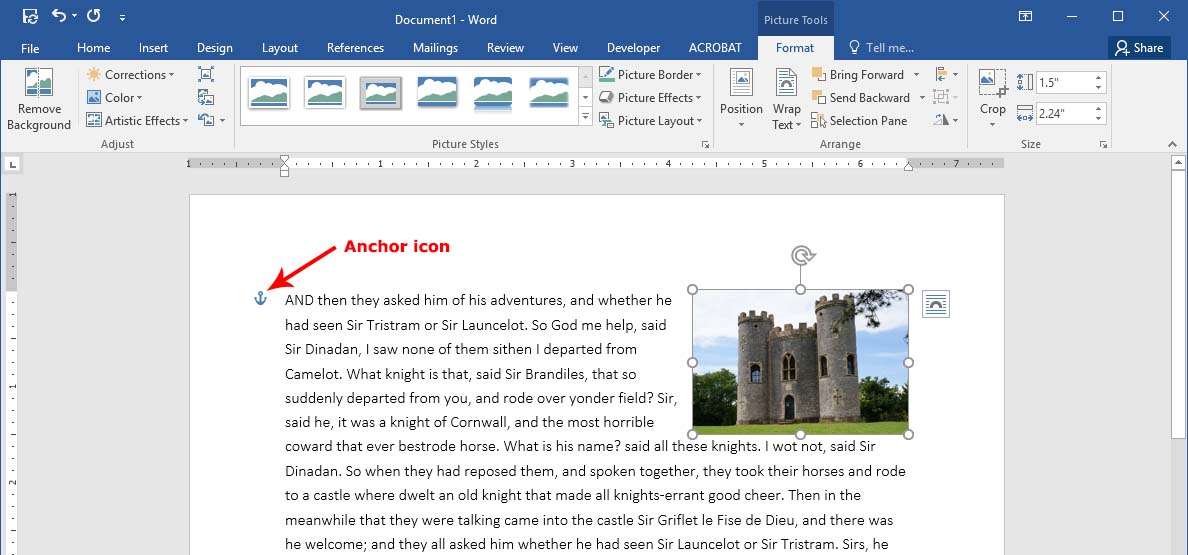Open the Wrap Text menu
Image resolution: width=1188 pixels, height=555 pixels.
coord(786,99)
